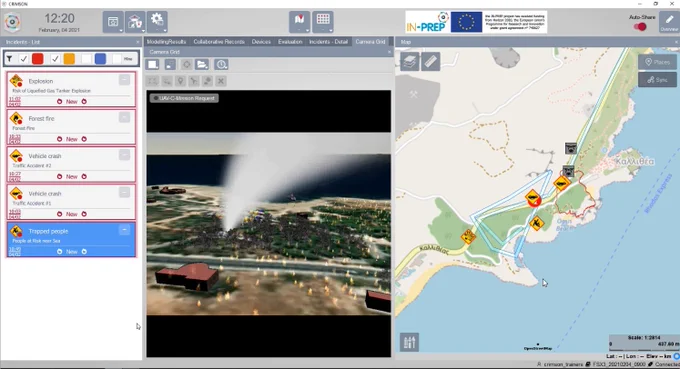Click the Overview pencil button
680x369 pixels.
[669, 22]
